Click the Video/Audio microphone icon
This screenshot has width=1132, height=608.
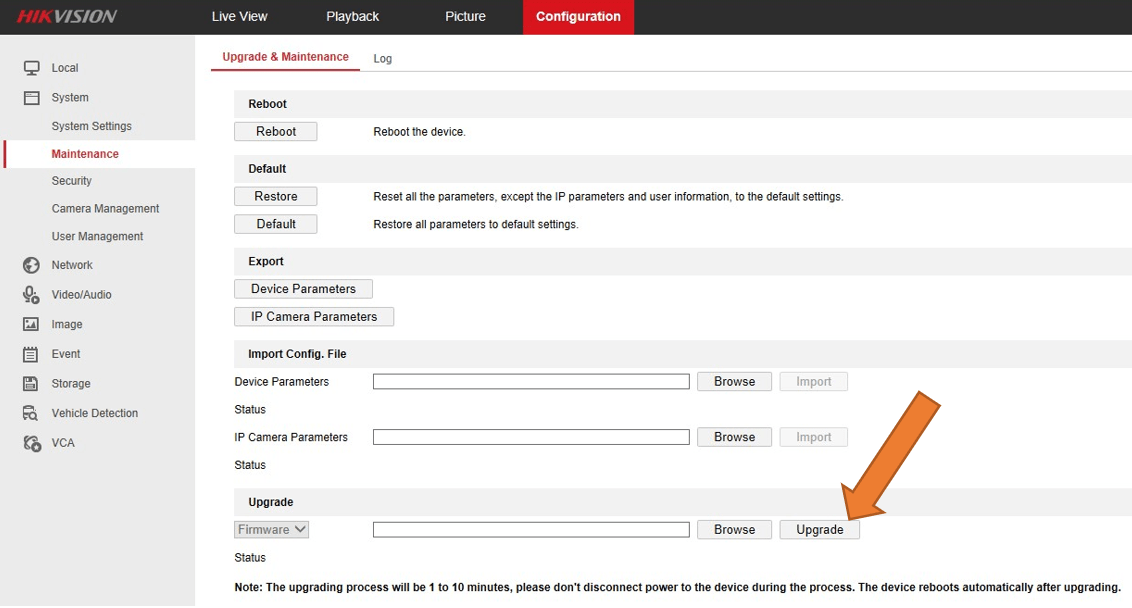coord(31,295)
